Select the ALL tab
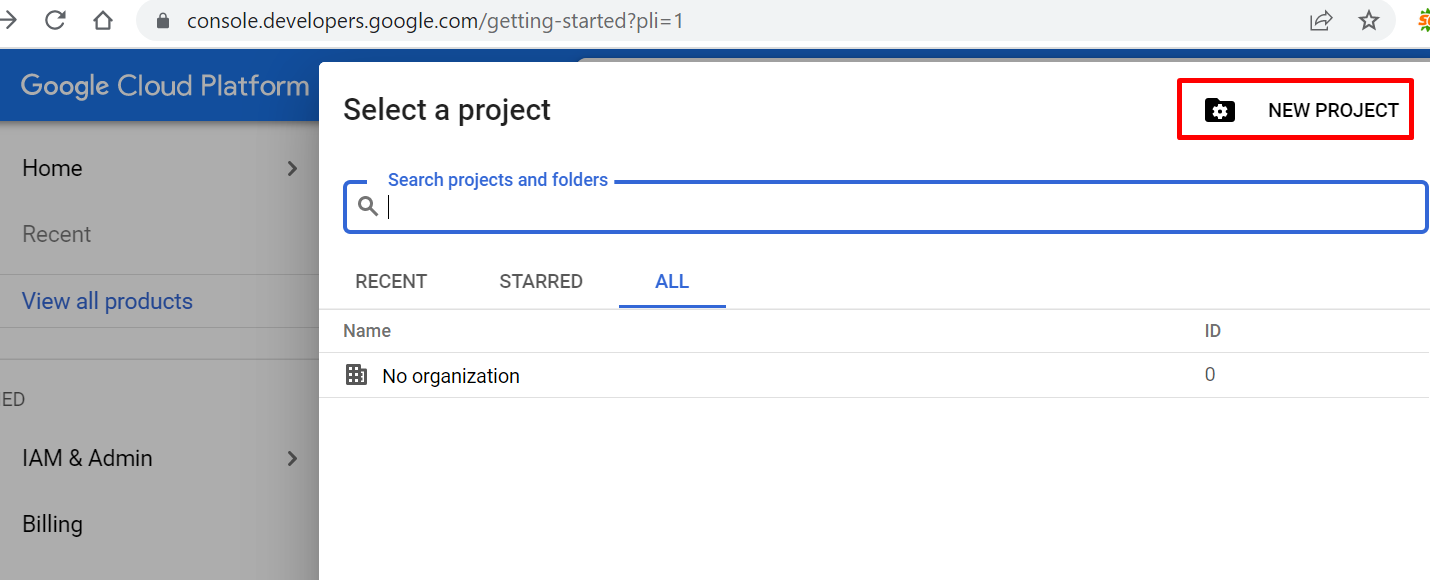Viewport: 1430px width, 580px height. (x=672, y=282)
